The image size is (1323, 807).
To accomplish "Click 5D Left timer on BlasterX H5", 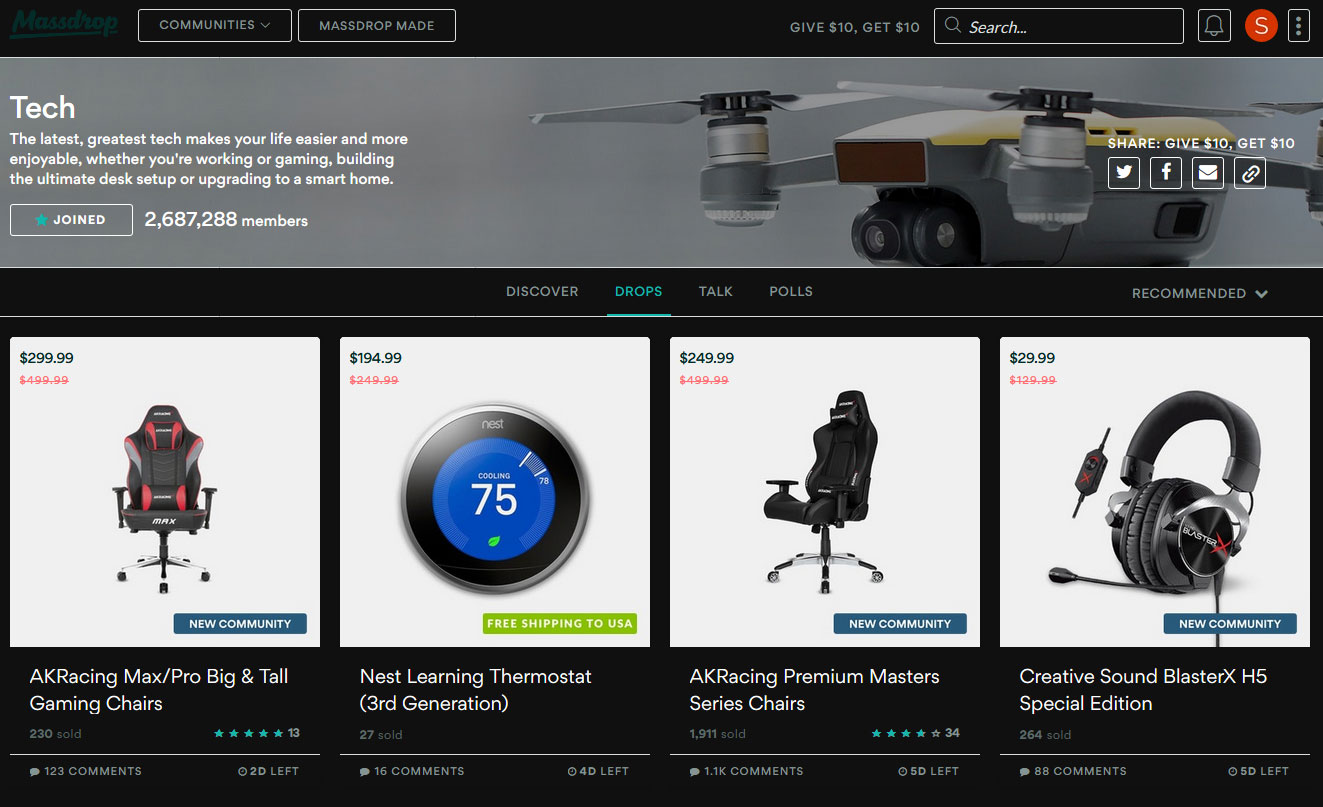I will pyautogui.click(x=1258, y=771).
